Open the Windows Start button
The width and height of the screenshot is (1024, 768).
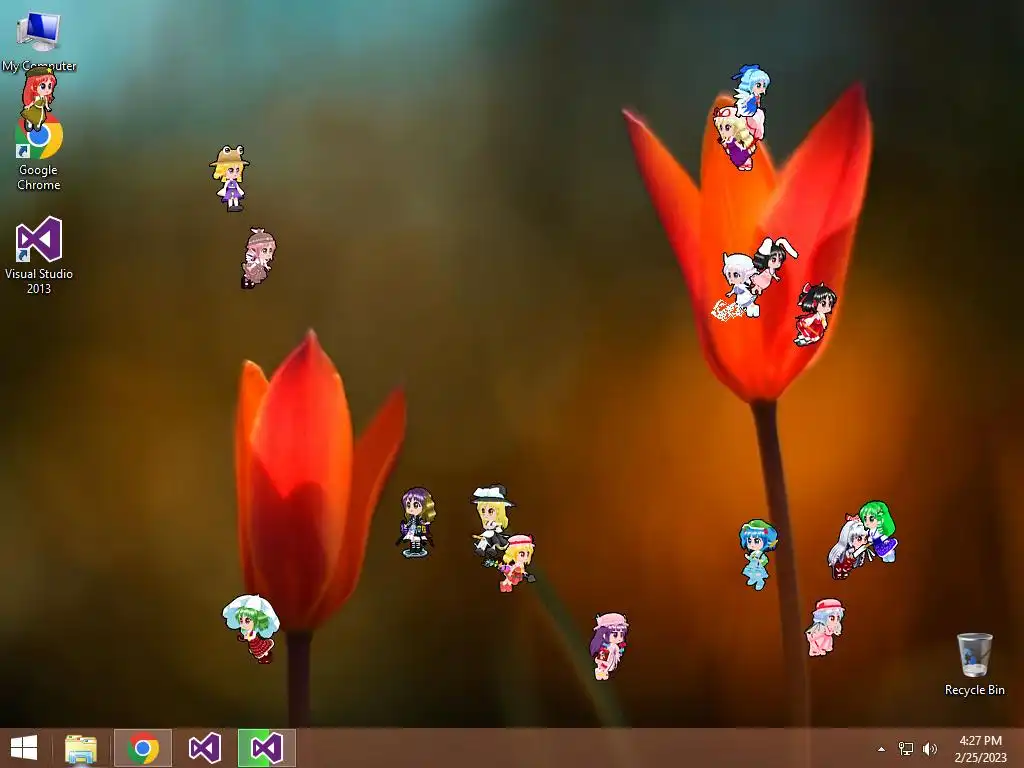[x=24, y=748]
